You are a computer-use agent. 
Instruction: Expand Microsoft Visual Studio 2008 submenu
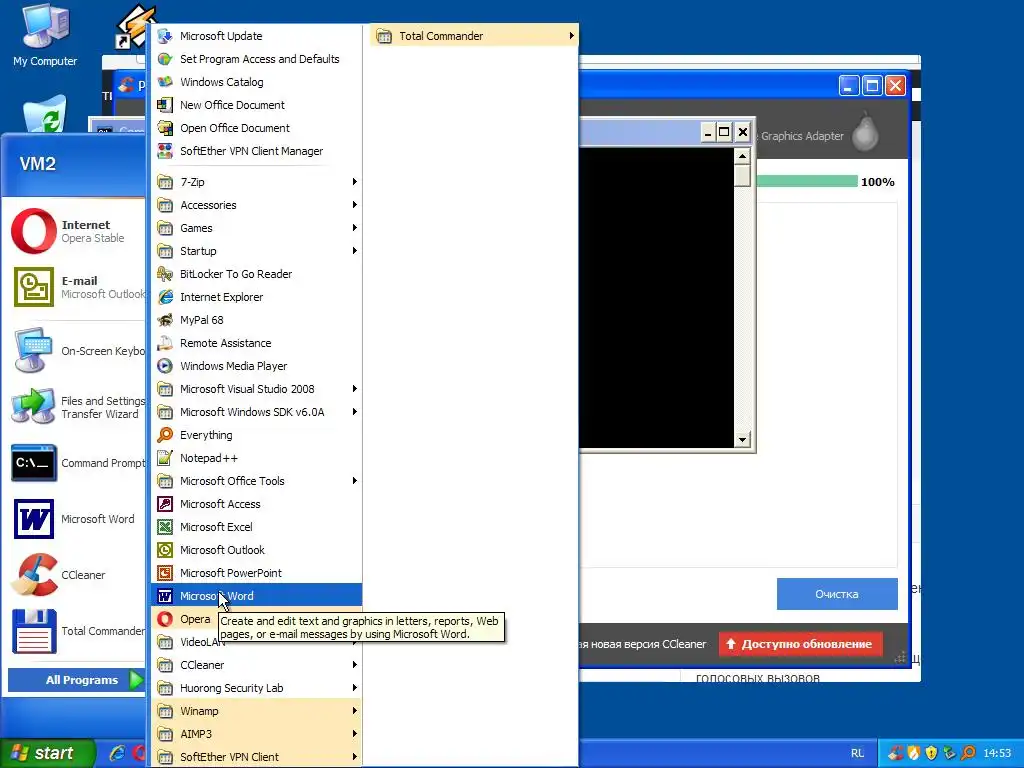tap(256, 389)
